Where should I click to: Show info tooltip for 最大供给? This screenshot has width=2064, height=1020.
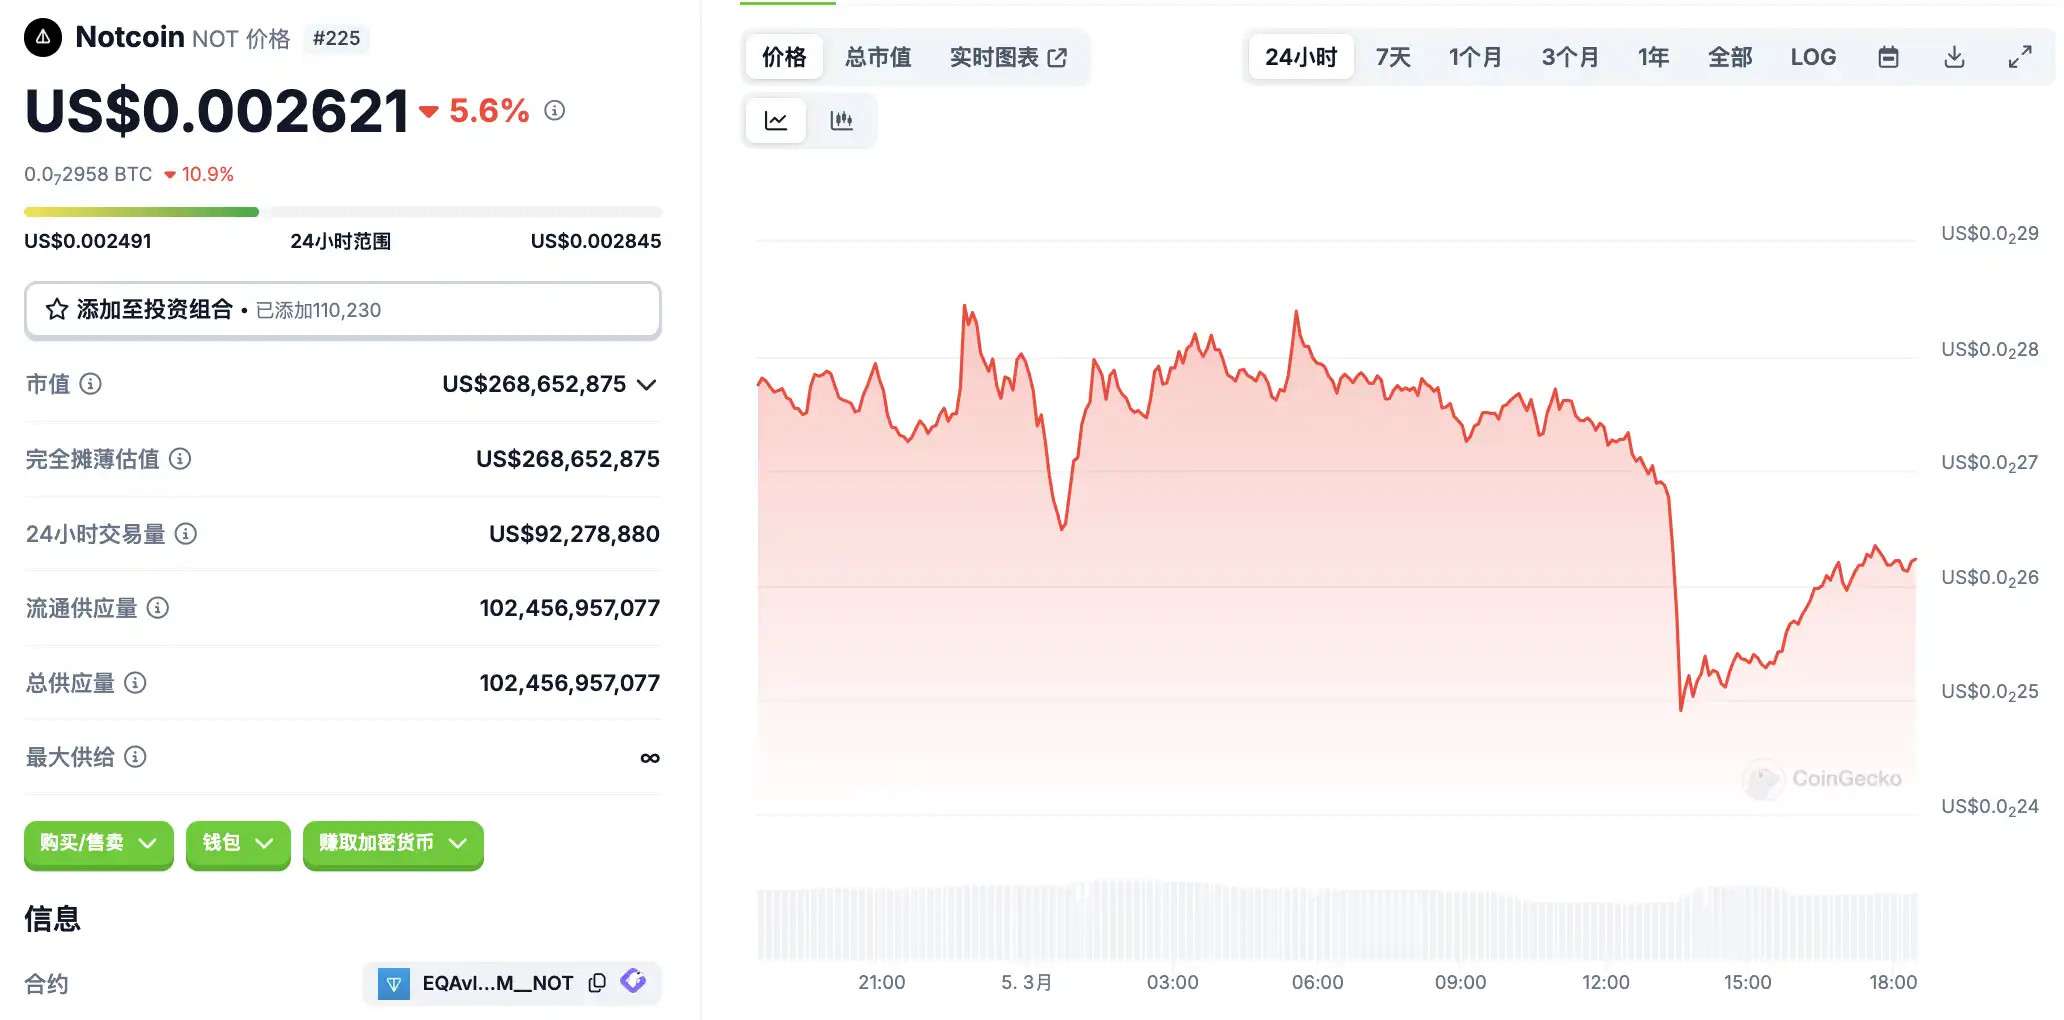point(135,757)
